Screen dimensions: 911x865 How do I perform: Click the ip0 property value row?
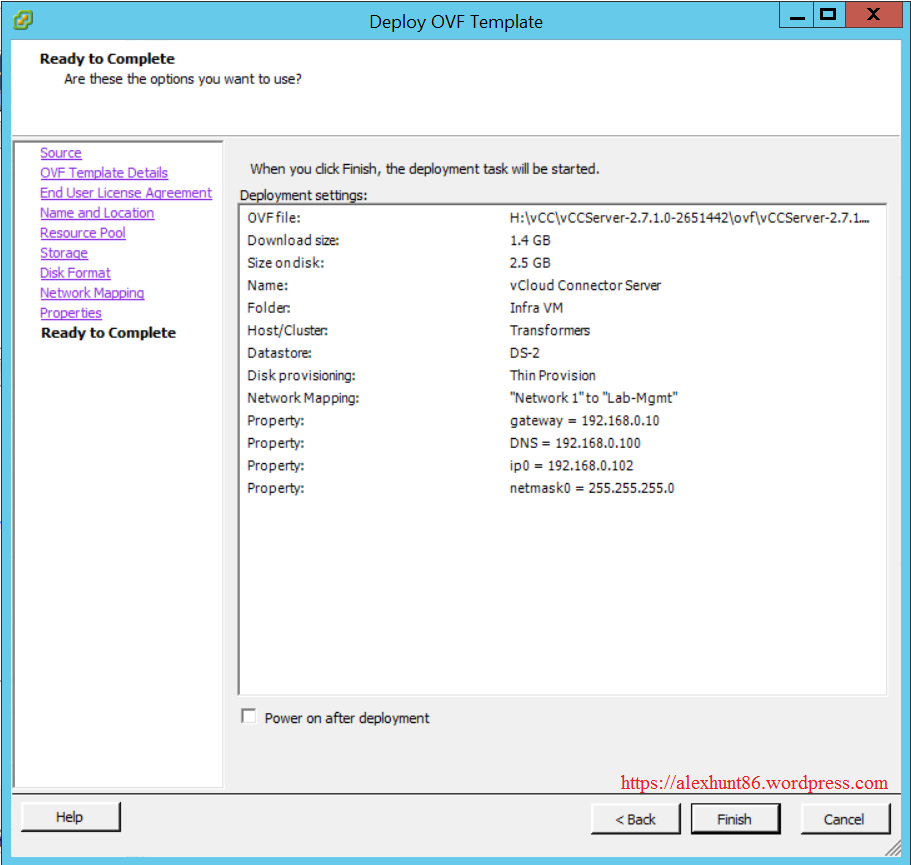(x=571, y=466)
